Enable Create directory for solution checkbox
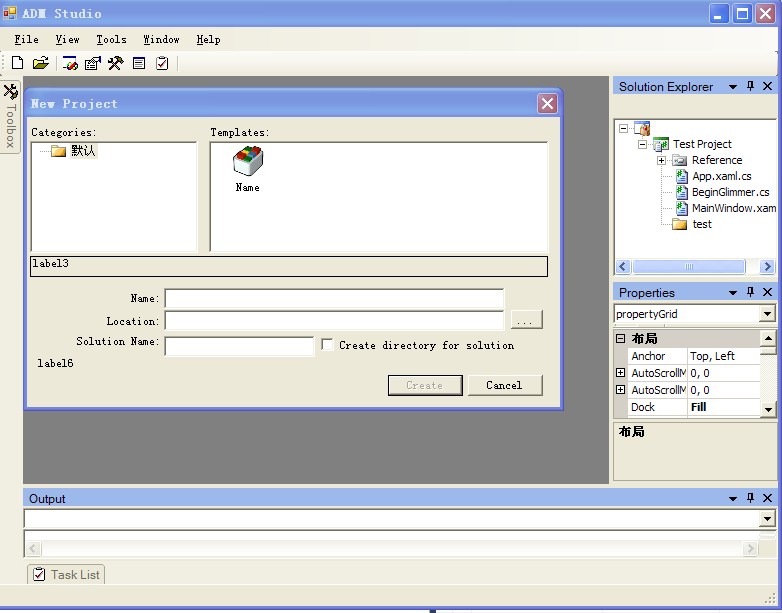The height and width of the screenshot is (613, 782). point(327,345)
